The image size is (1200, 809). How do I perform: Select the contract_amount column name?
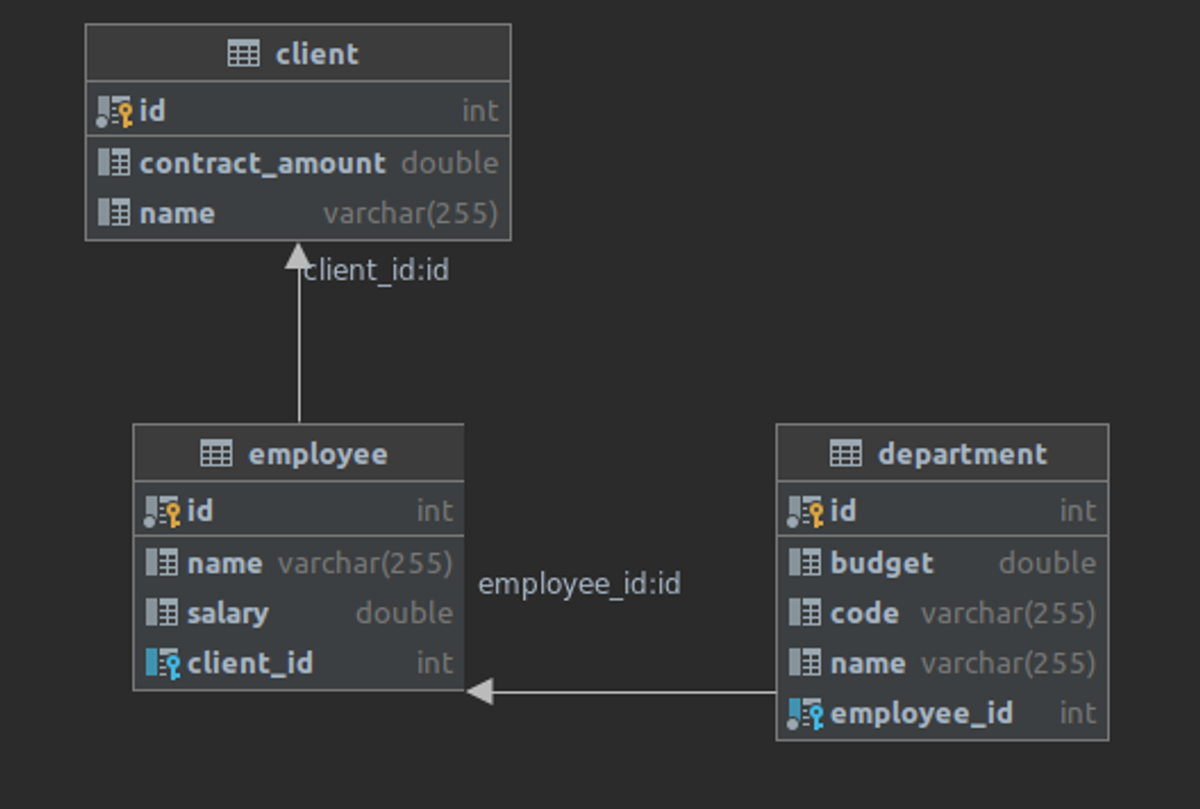262,163
